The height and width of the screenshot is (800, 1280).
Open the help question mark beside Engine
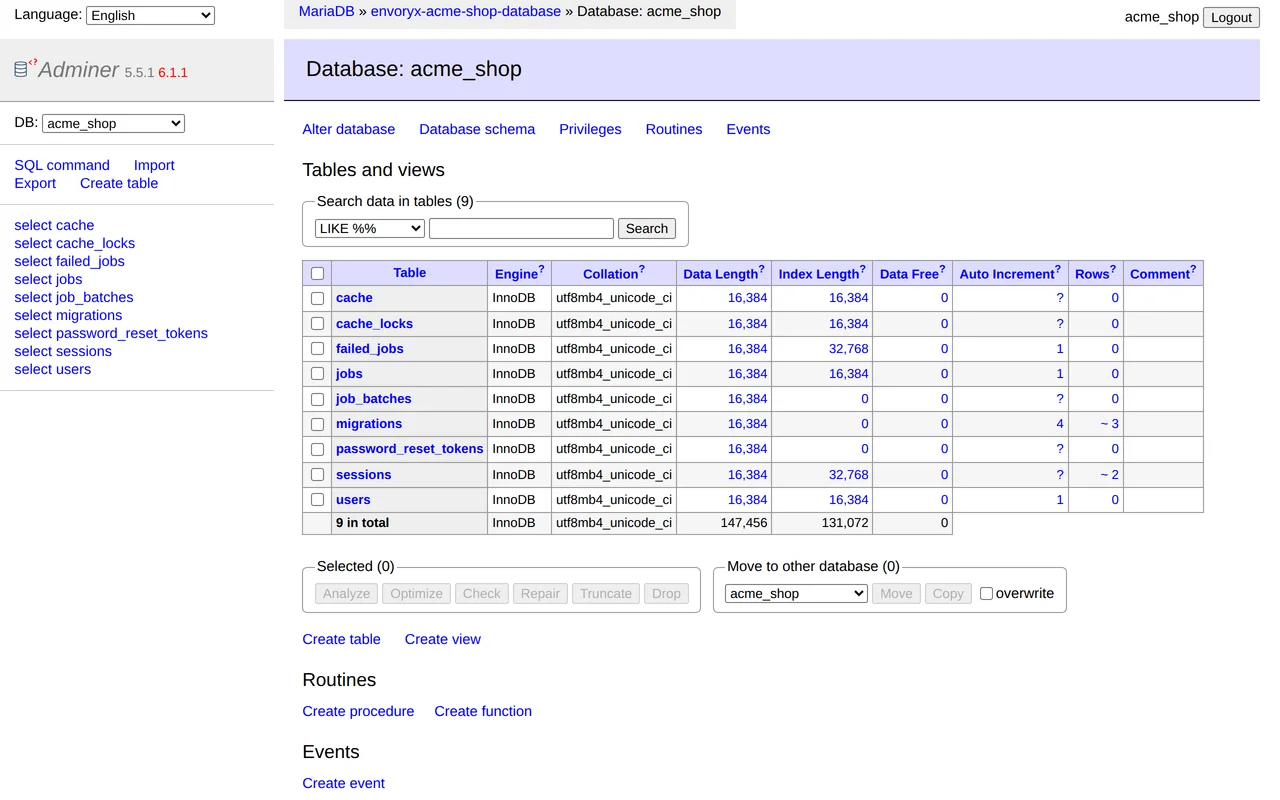click(542, 269)
